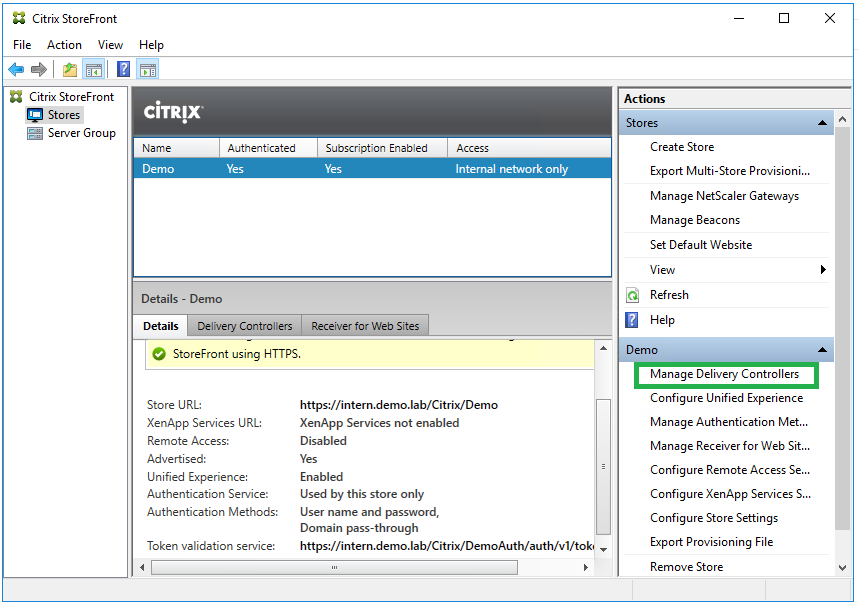858x605 pixels.
Task: Collapse the Stores section in Actions
Action: 823,123
